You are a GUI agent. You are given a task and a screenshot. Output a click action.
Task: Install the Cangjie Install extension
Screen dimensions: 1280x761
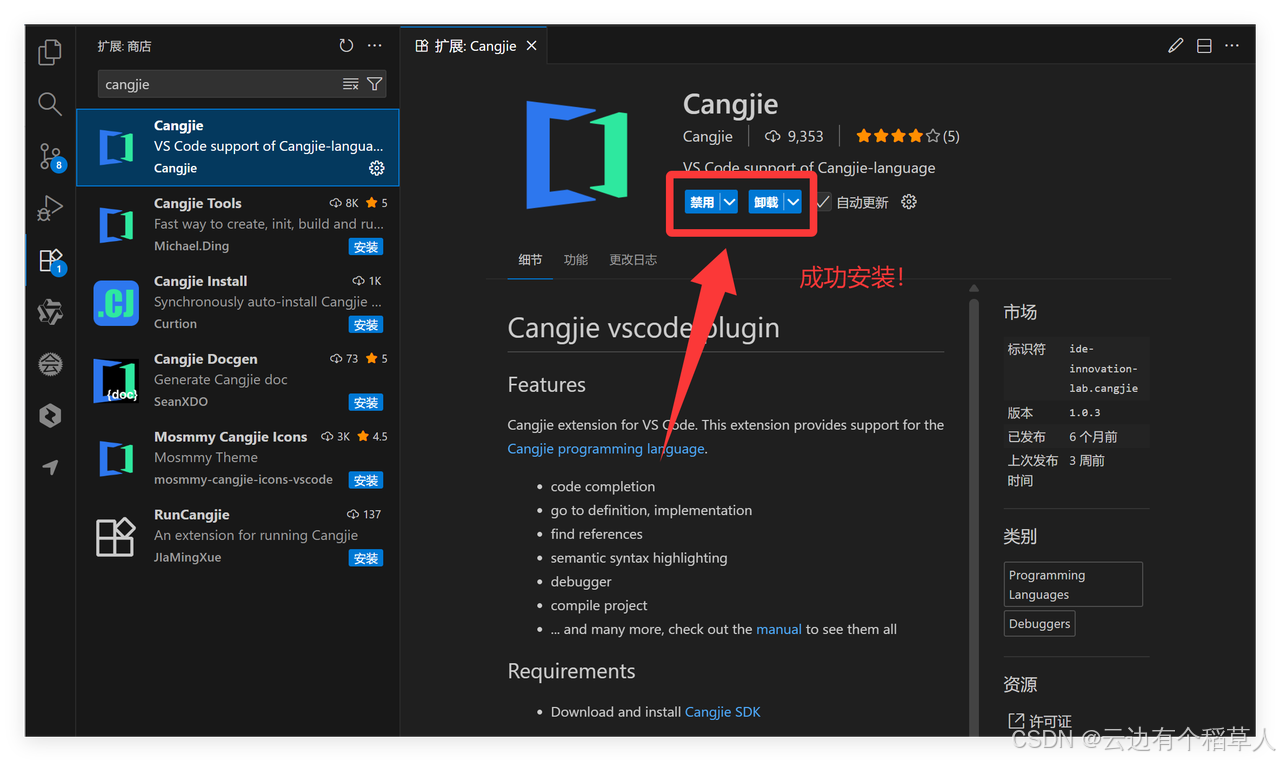[x=366, y=325]
